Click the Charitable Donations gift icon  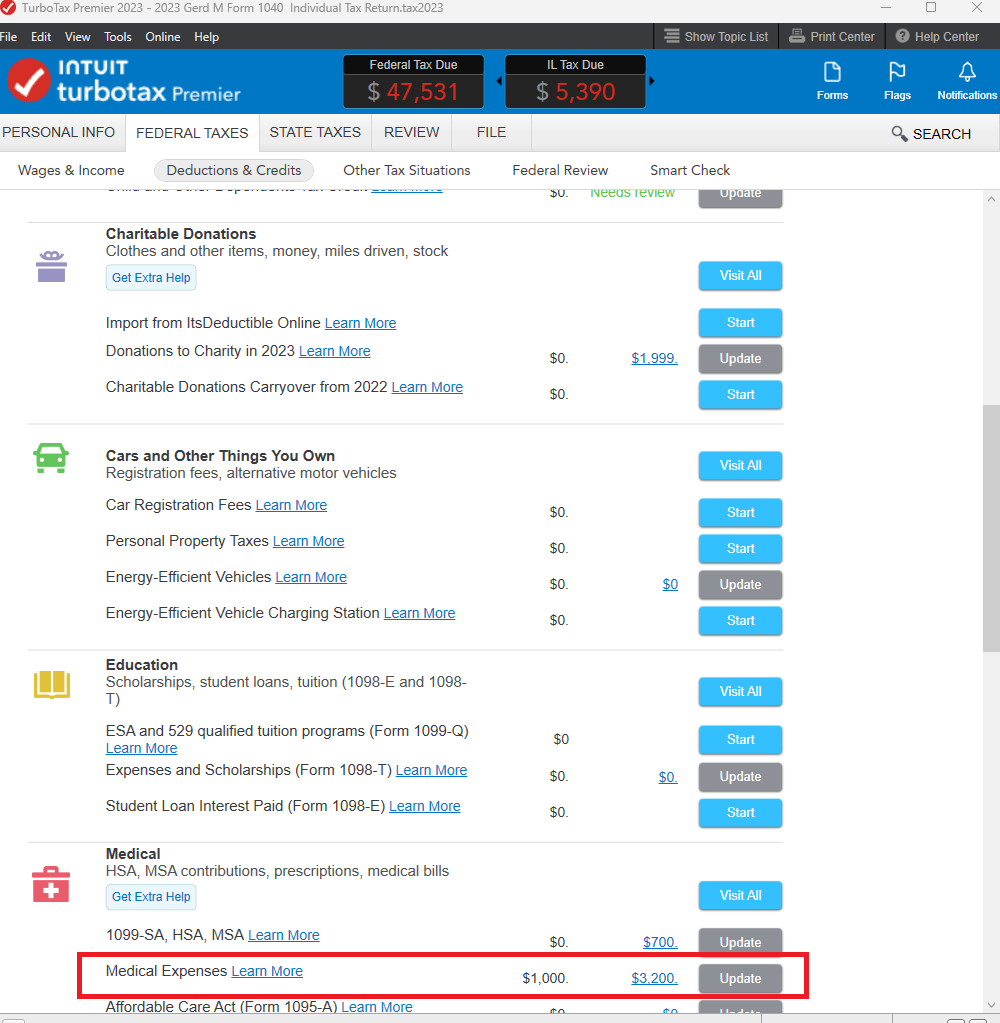coord(52,266)
